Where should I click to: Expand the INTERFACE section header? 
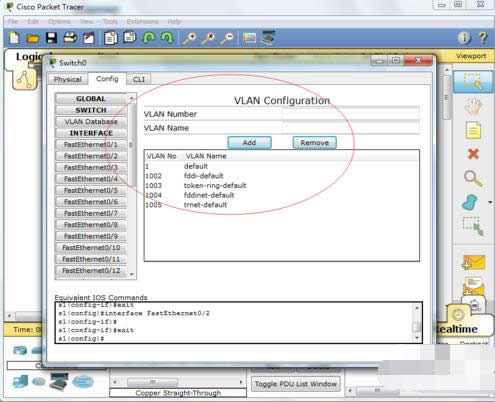tap(91, 133)
